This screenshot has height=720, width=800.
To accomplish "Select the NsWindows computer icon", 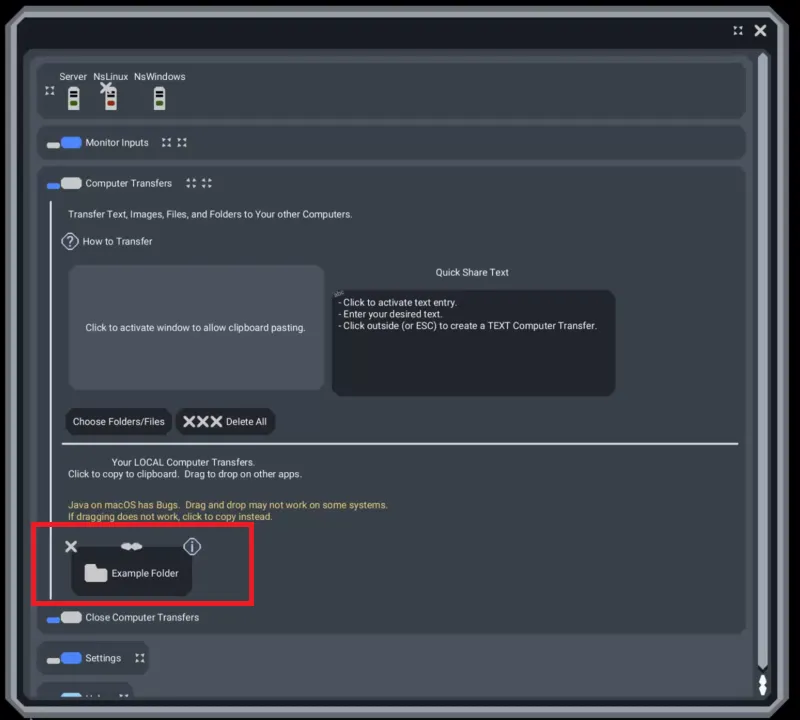I will coord(159,98).
